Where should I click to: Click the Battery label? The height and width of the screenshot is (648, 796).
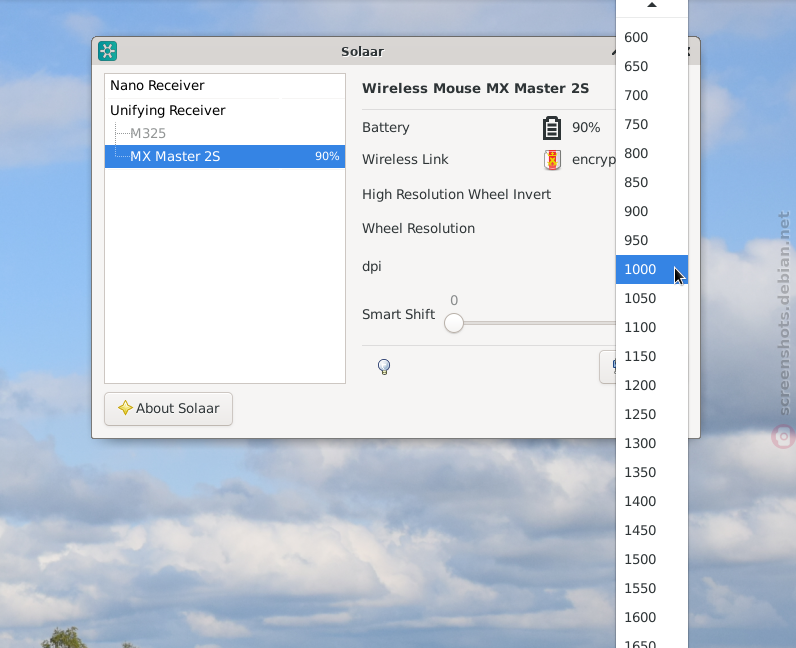(386, 127)
